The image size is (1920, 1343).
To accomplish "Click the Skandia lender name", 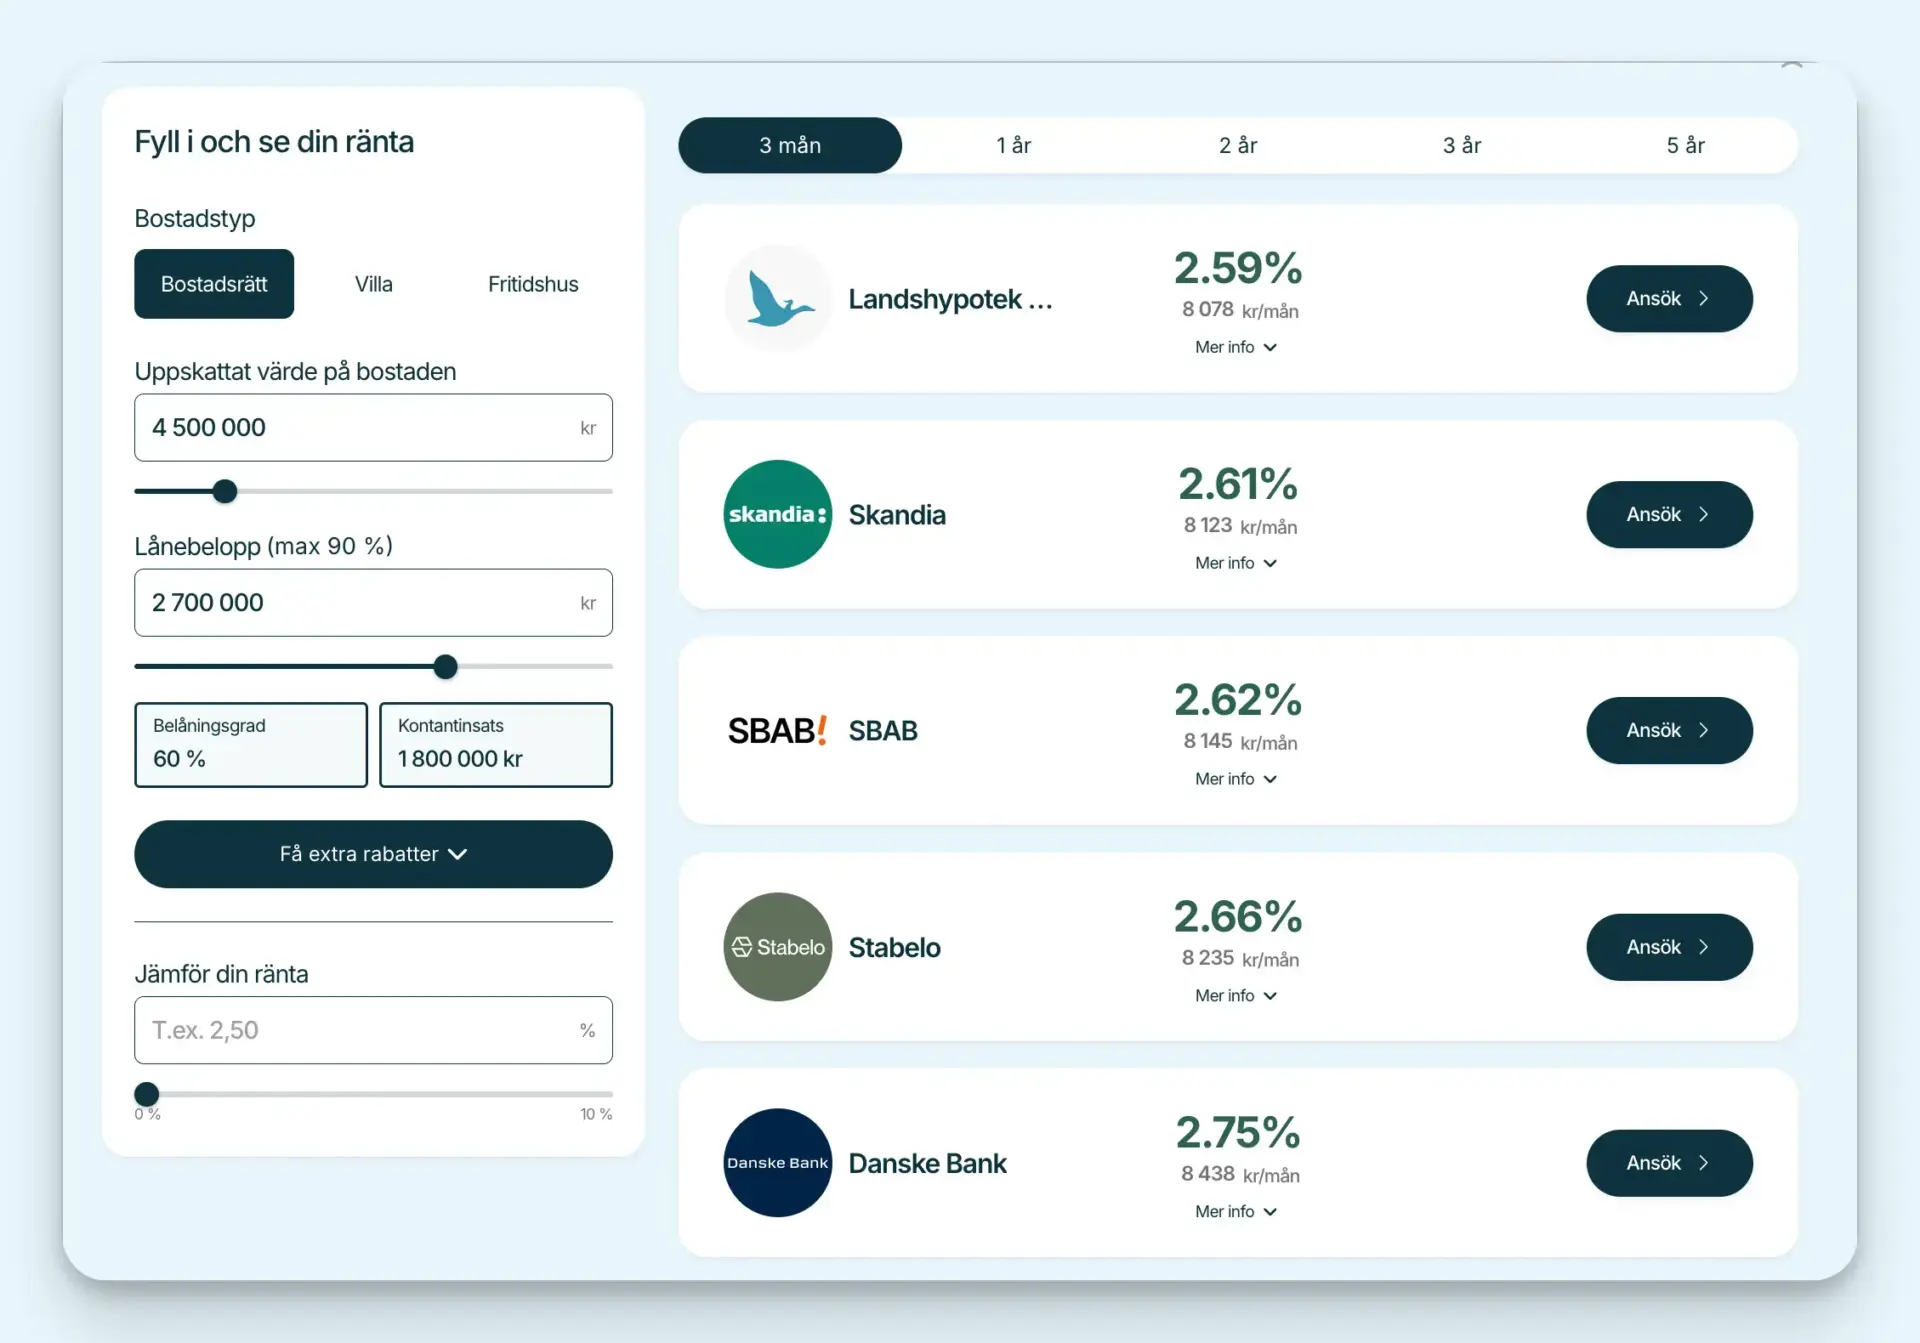I will tap(897, 515).
